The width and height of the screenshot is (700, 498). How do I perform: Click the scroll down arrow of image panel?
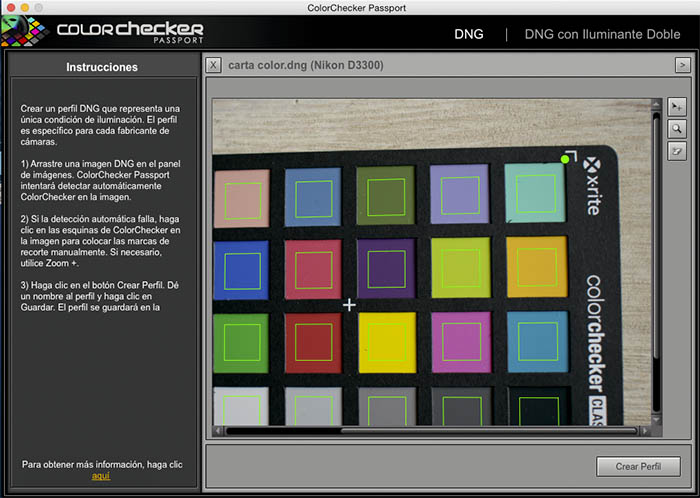pos(656,420)
